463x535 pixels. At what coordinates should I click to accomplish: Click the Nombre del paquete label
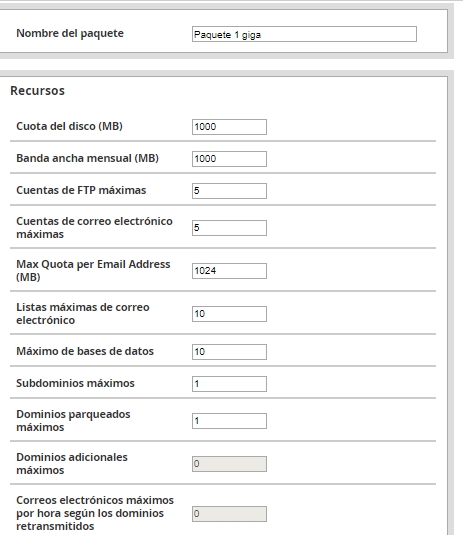point(70,33)
